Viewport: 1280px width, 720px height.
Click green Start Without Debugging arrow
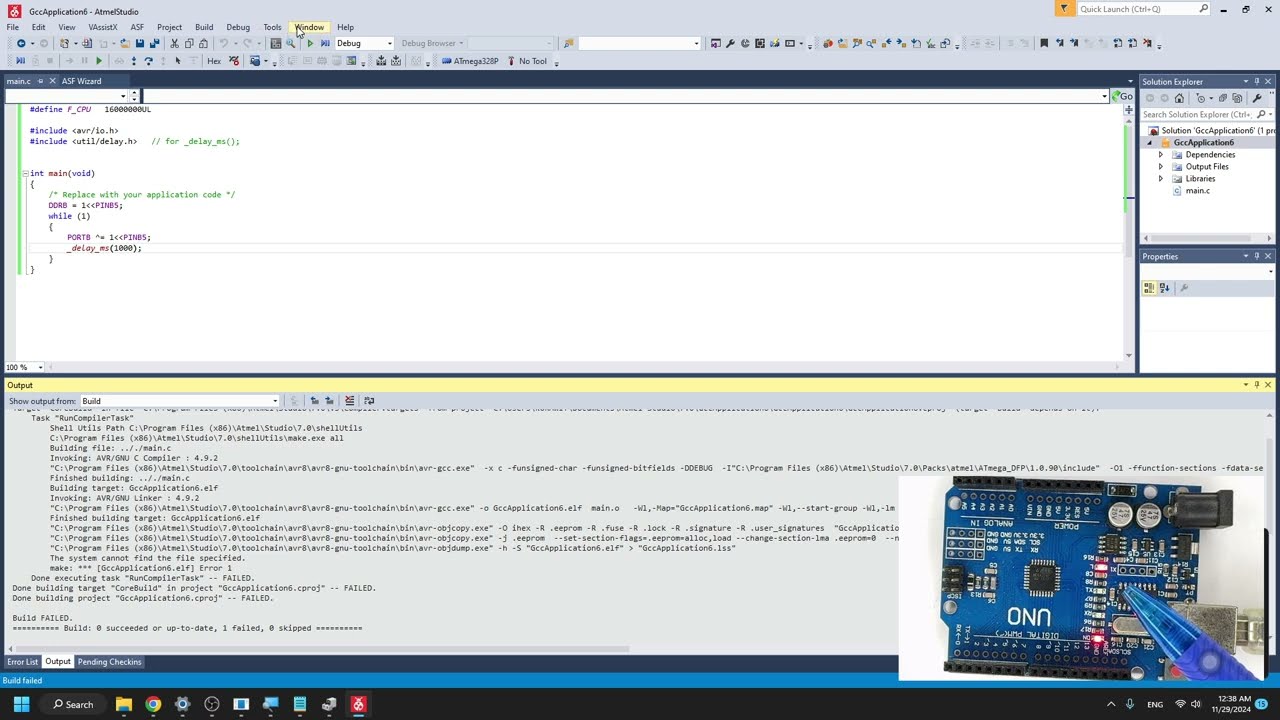pos(310,43)
